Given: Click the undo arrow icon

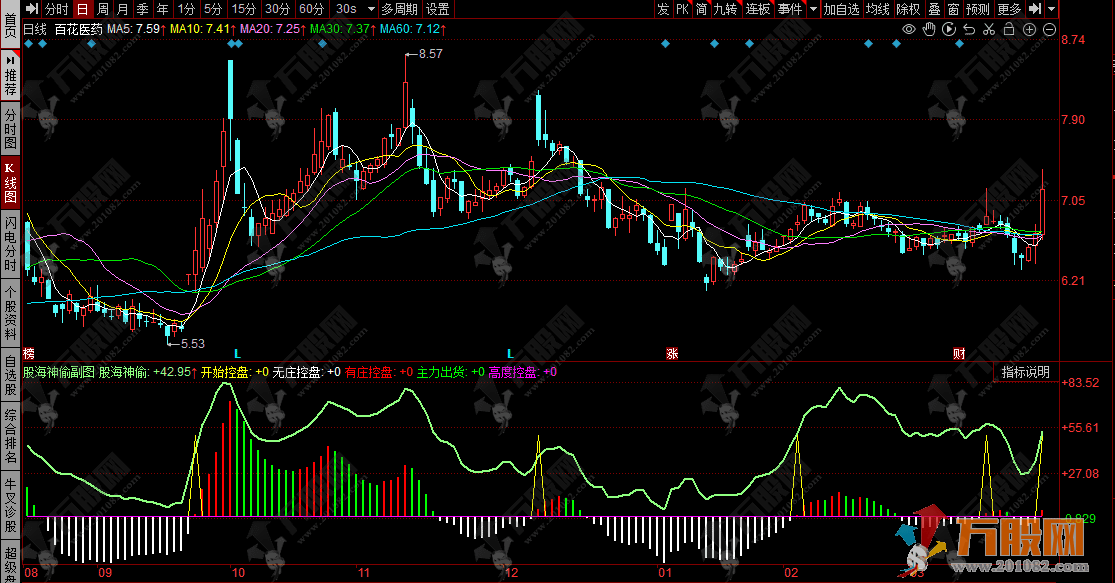Looking at the screenshot, I should tap(969, 29).
